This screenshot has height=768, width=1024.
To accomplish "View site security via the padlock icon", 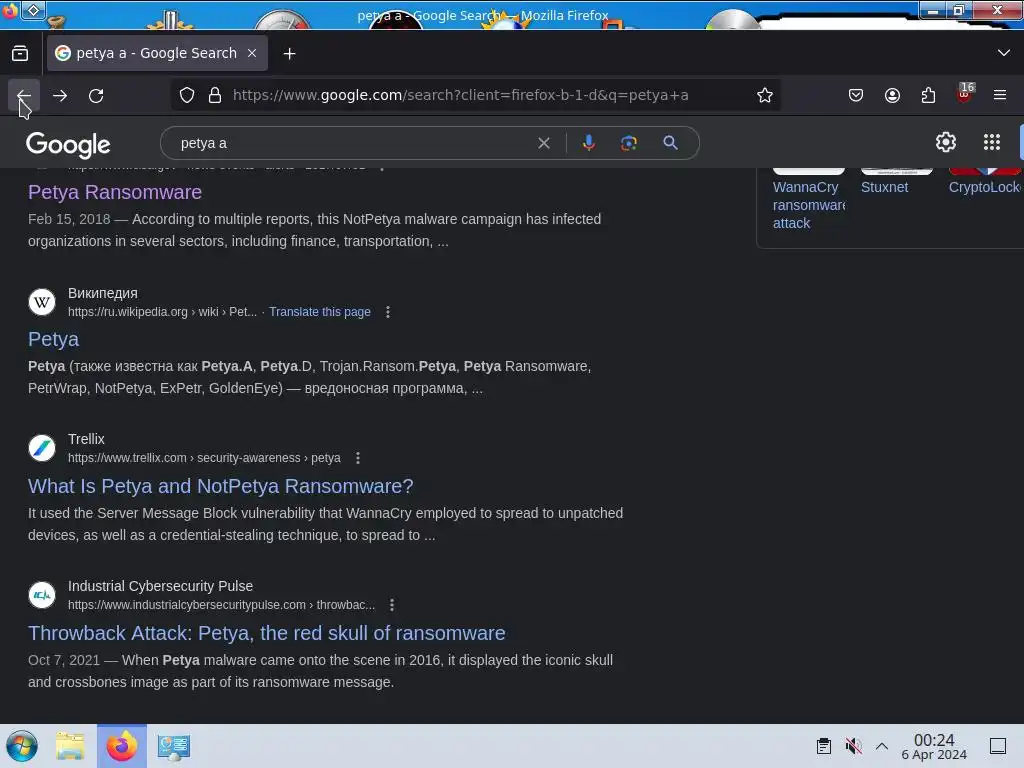I will tap(215, 95).
